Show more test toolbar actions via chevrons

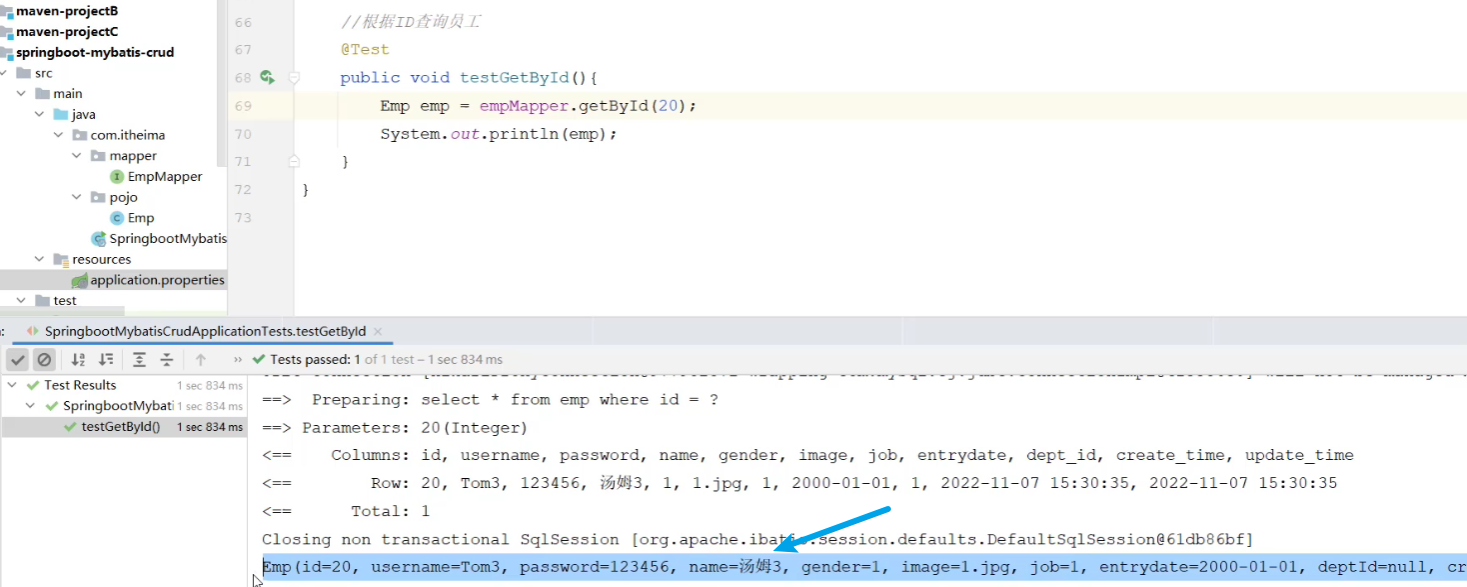point(237,360)
